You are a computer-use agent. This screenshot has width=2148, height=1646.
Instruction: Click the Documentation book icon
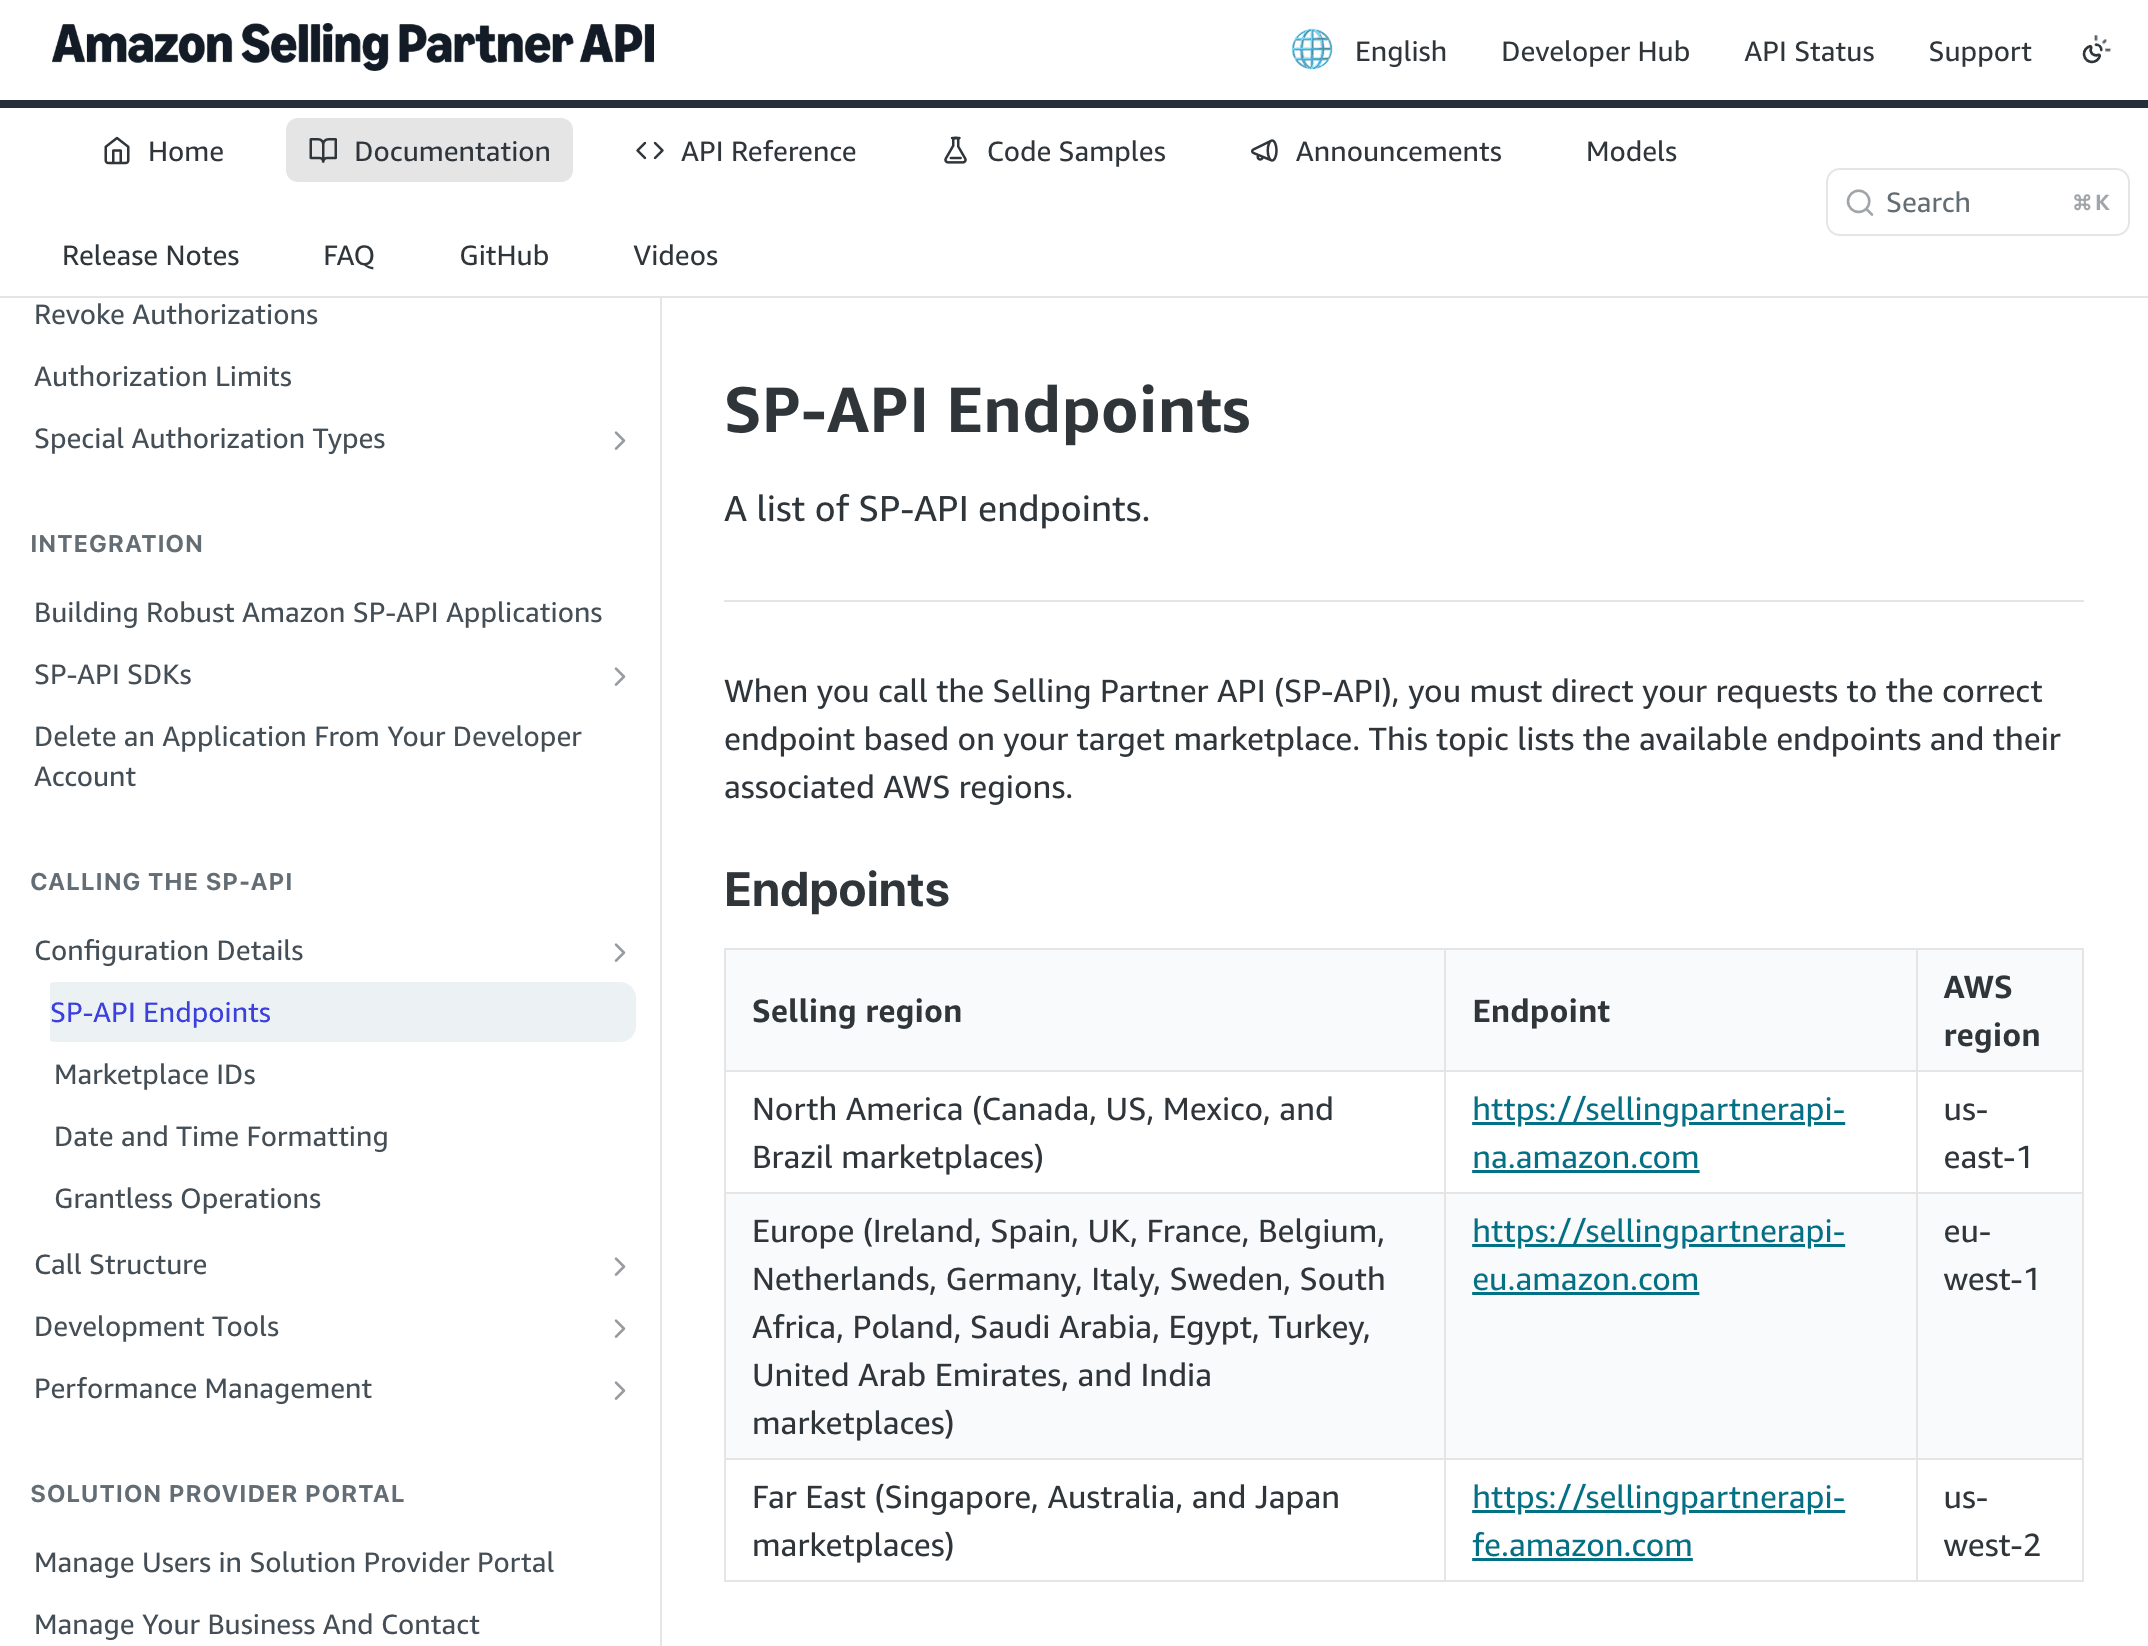pyautogui.click(x=323, y=151)
